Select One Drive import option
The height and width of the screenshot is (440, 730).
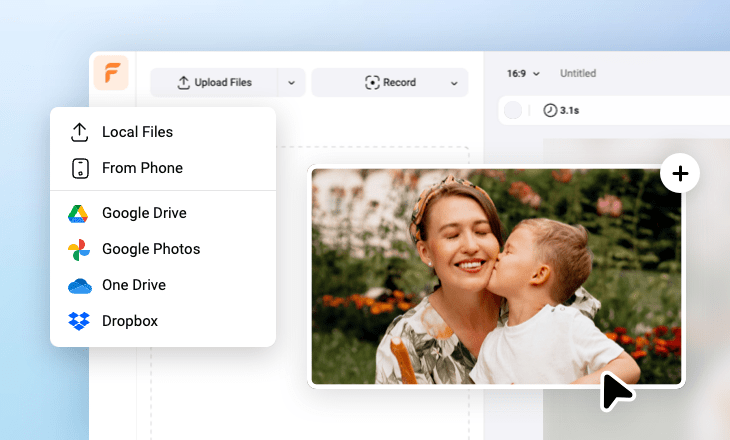163,285
